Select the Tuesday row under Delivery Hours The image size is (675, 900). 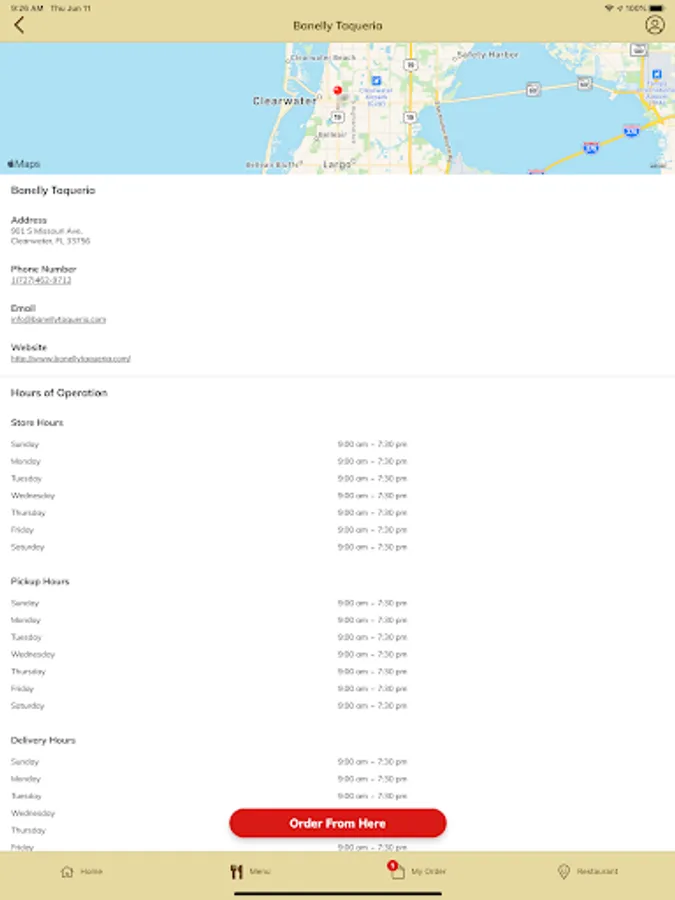point(209,797)
